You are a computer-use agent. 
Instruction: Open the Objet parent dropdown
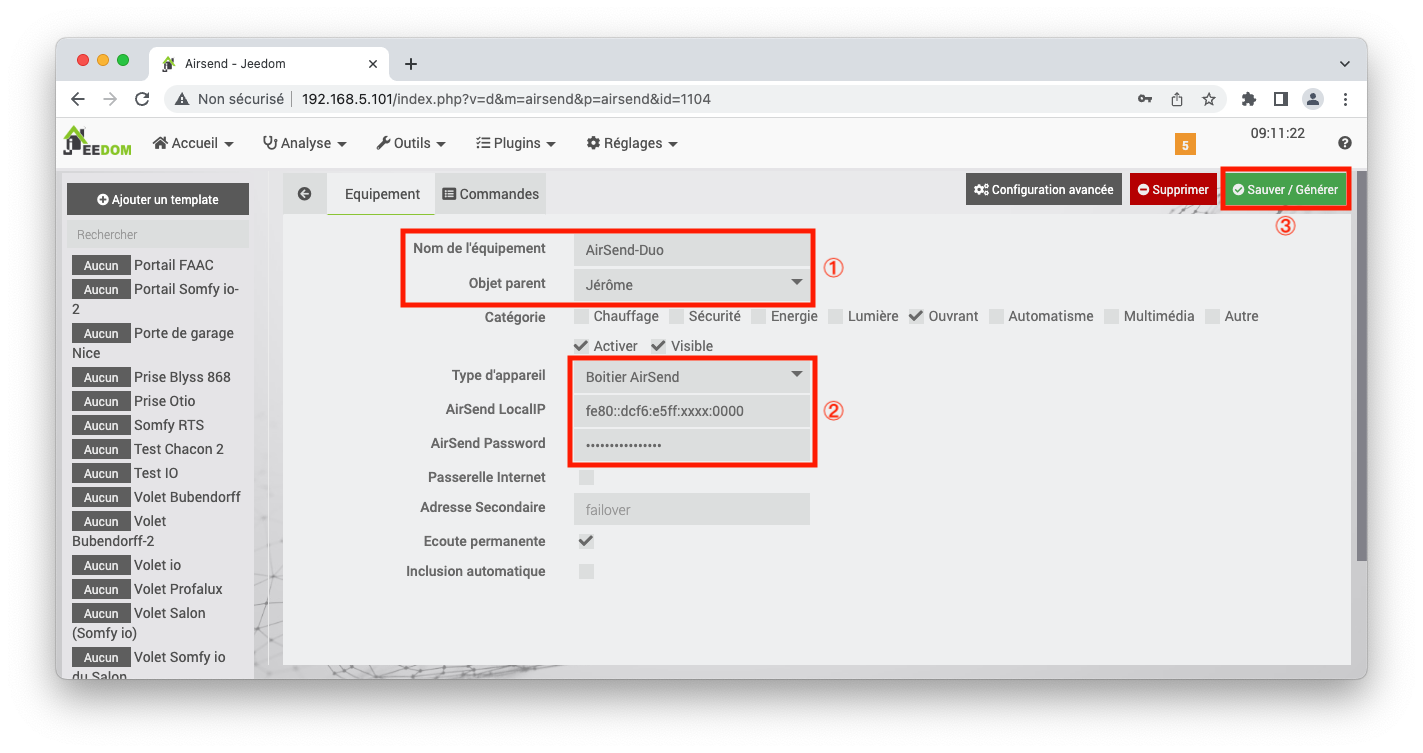tap(691, 283)
